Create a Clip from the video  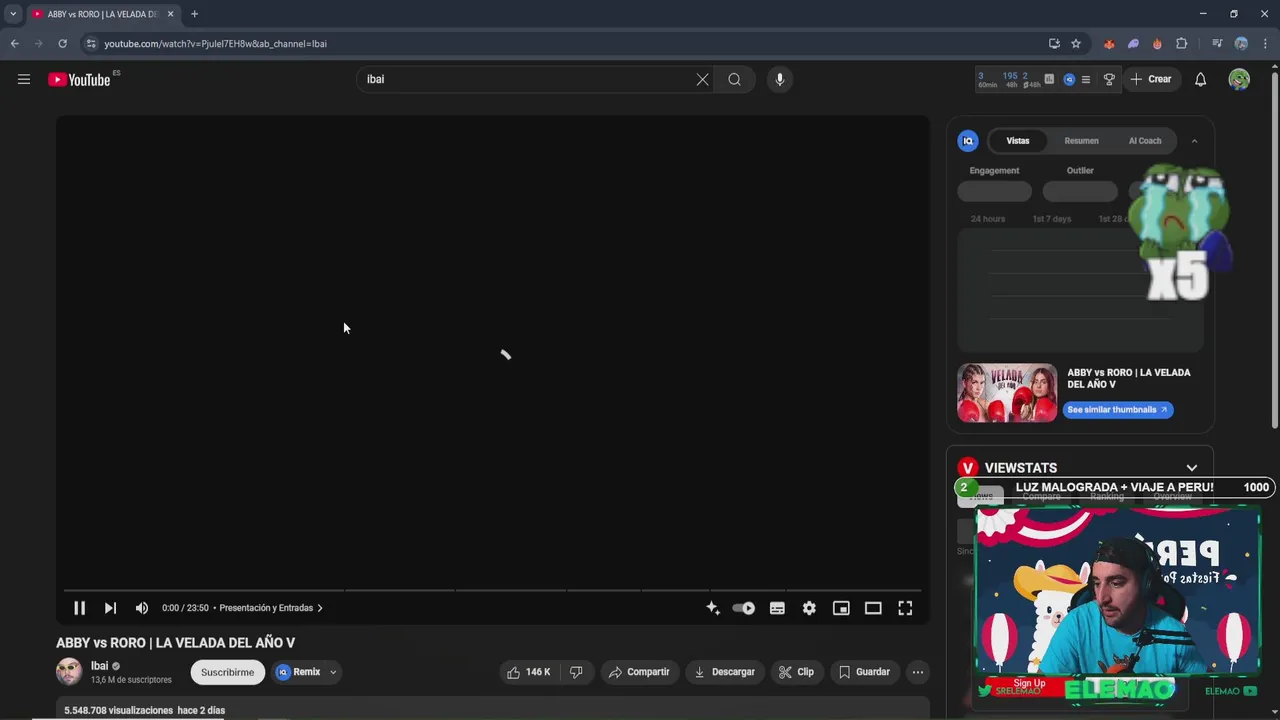coord(796,672)
